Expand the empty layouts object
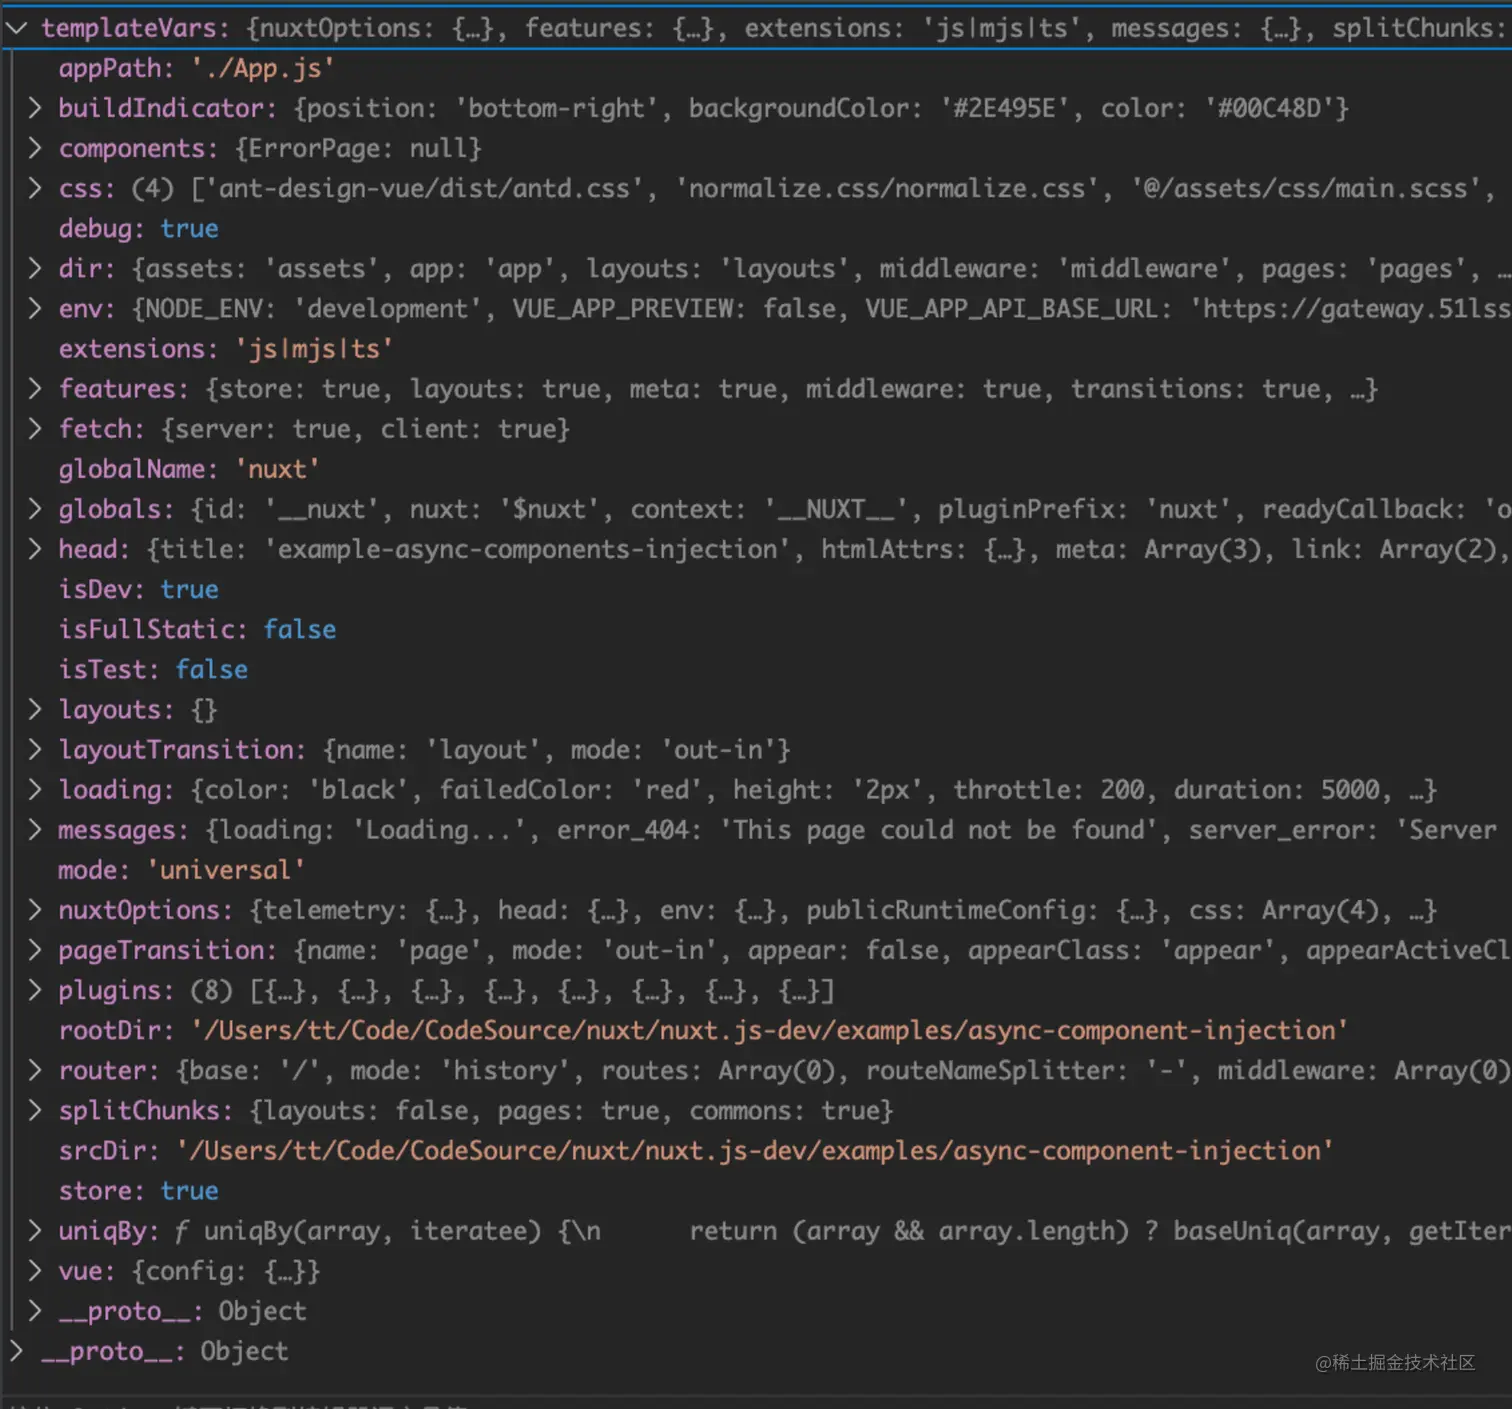The image size is (1512, 1409). click(x=34, y=709)
